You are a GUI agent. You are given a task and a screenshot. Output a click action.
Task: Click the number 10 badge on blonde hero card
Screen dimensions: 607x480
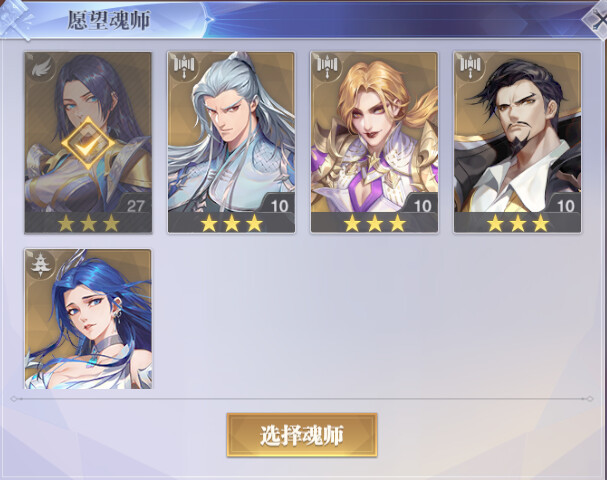[x=423, y=206]
